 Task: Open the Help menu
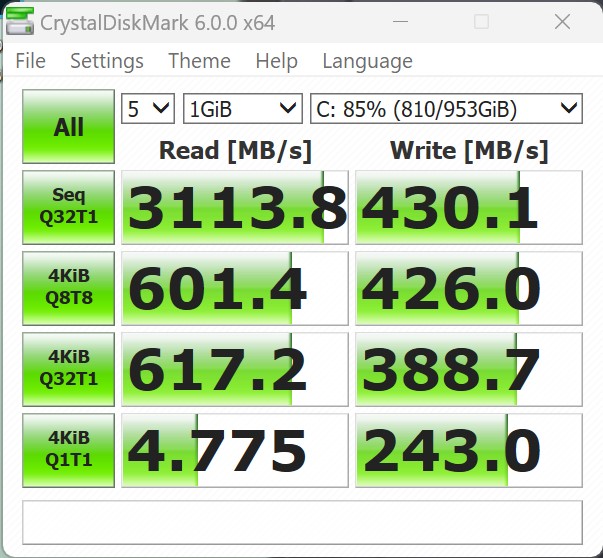[x=276, y=61]
